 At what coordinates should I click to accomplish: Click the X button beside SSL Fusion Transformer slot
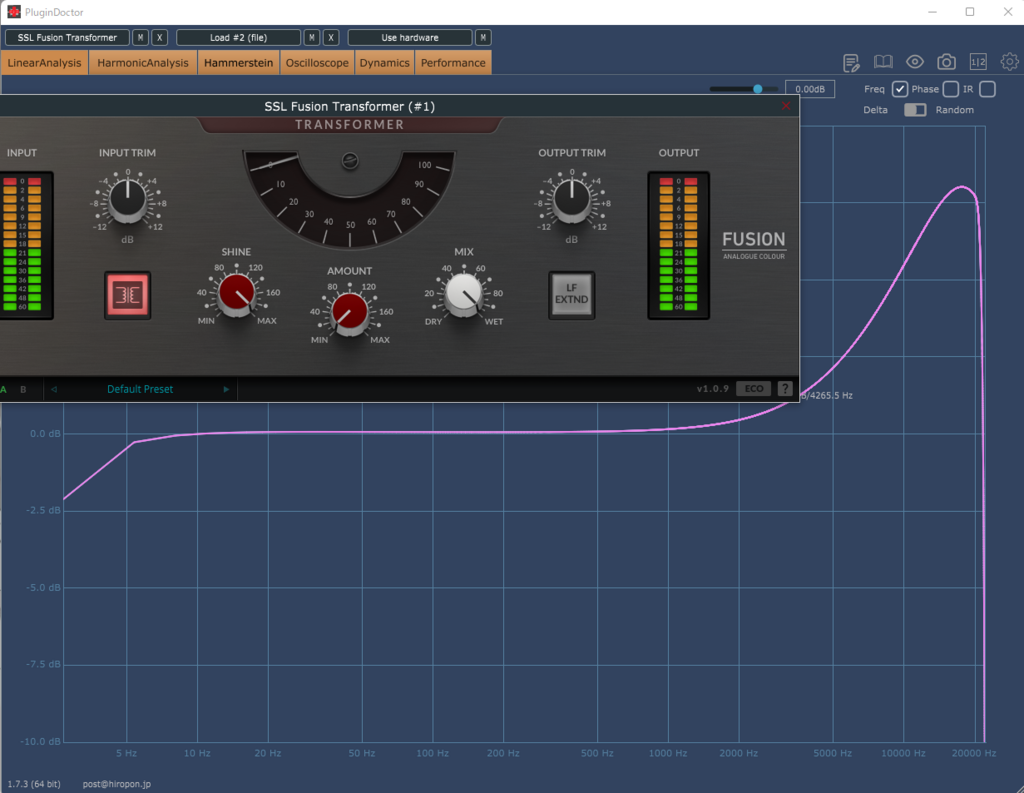[x=159, y=38]
